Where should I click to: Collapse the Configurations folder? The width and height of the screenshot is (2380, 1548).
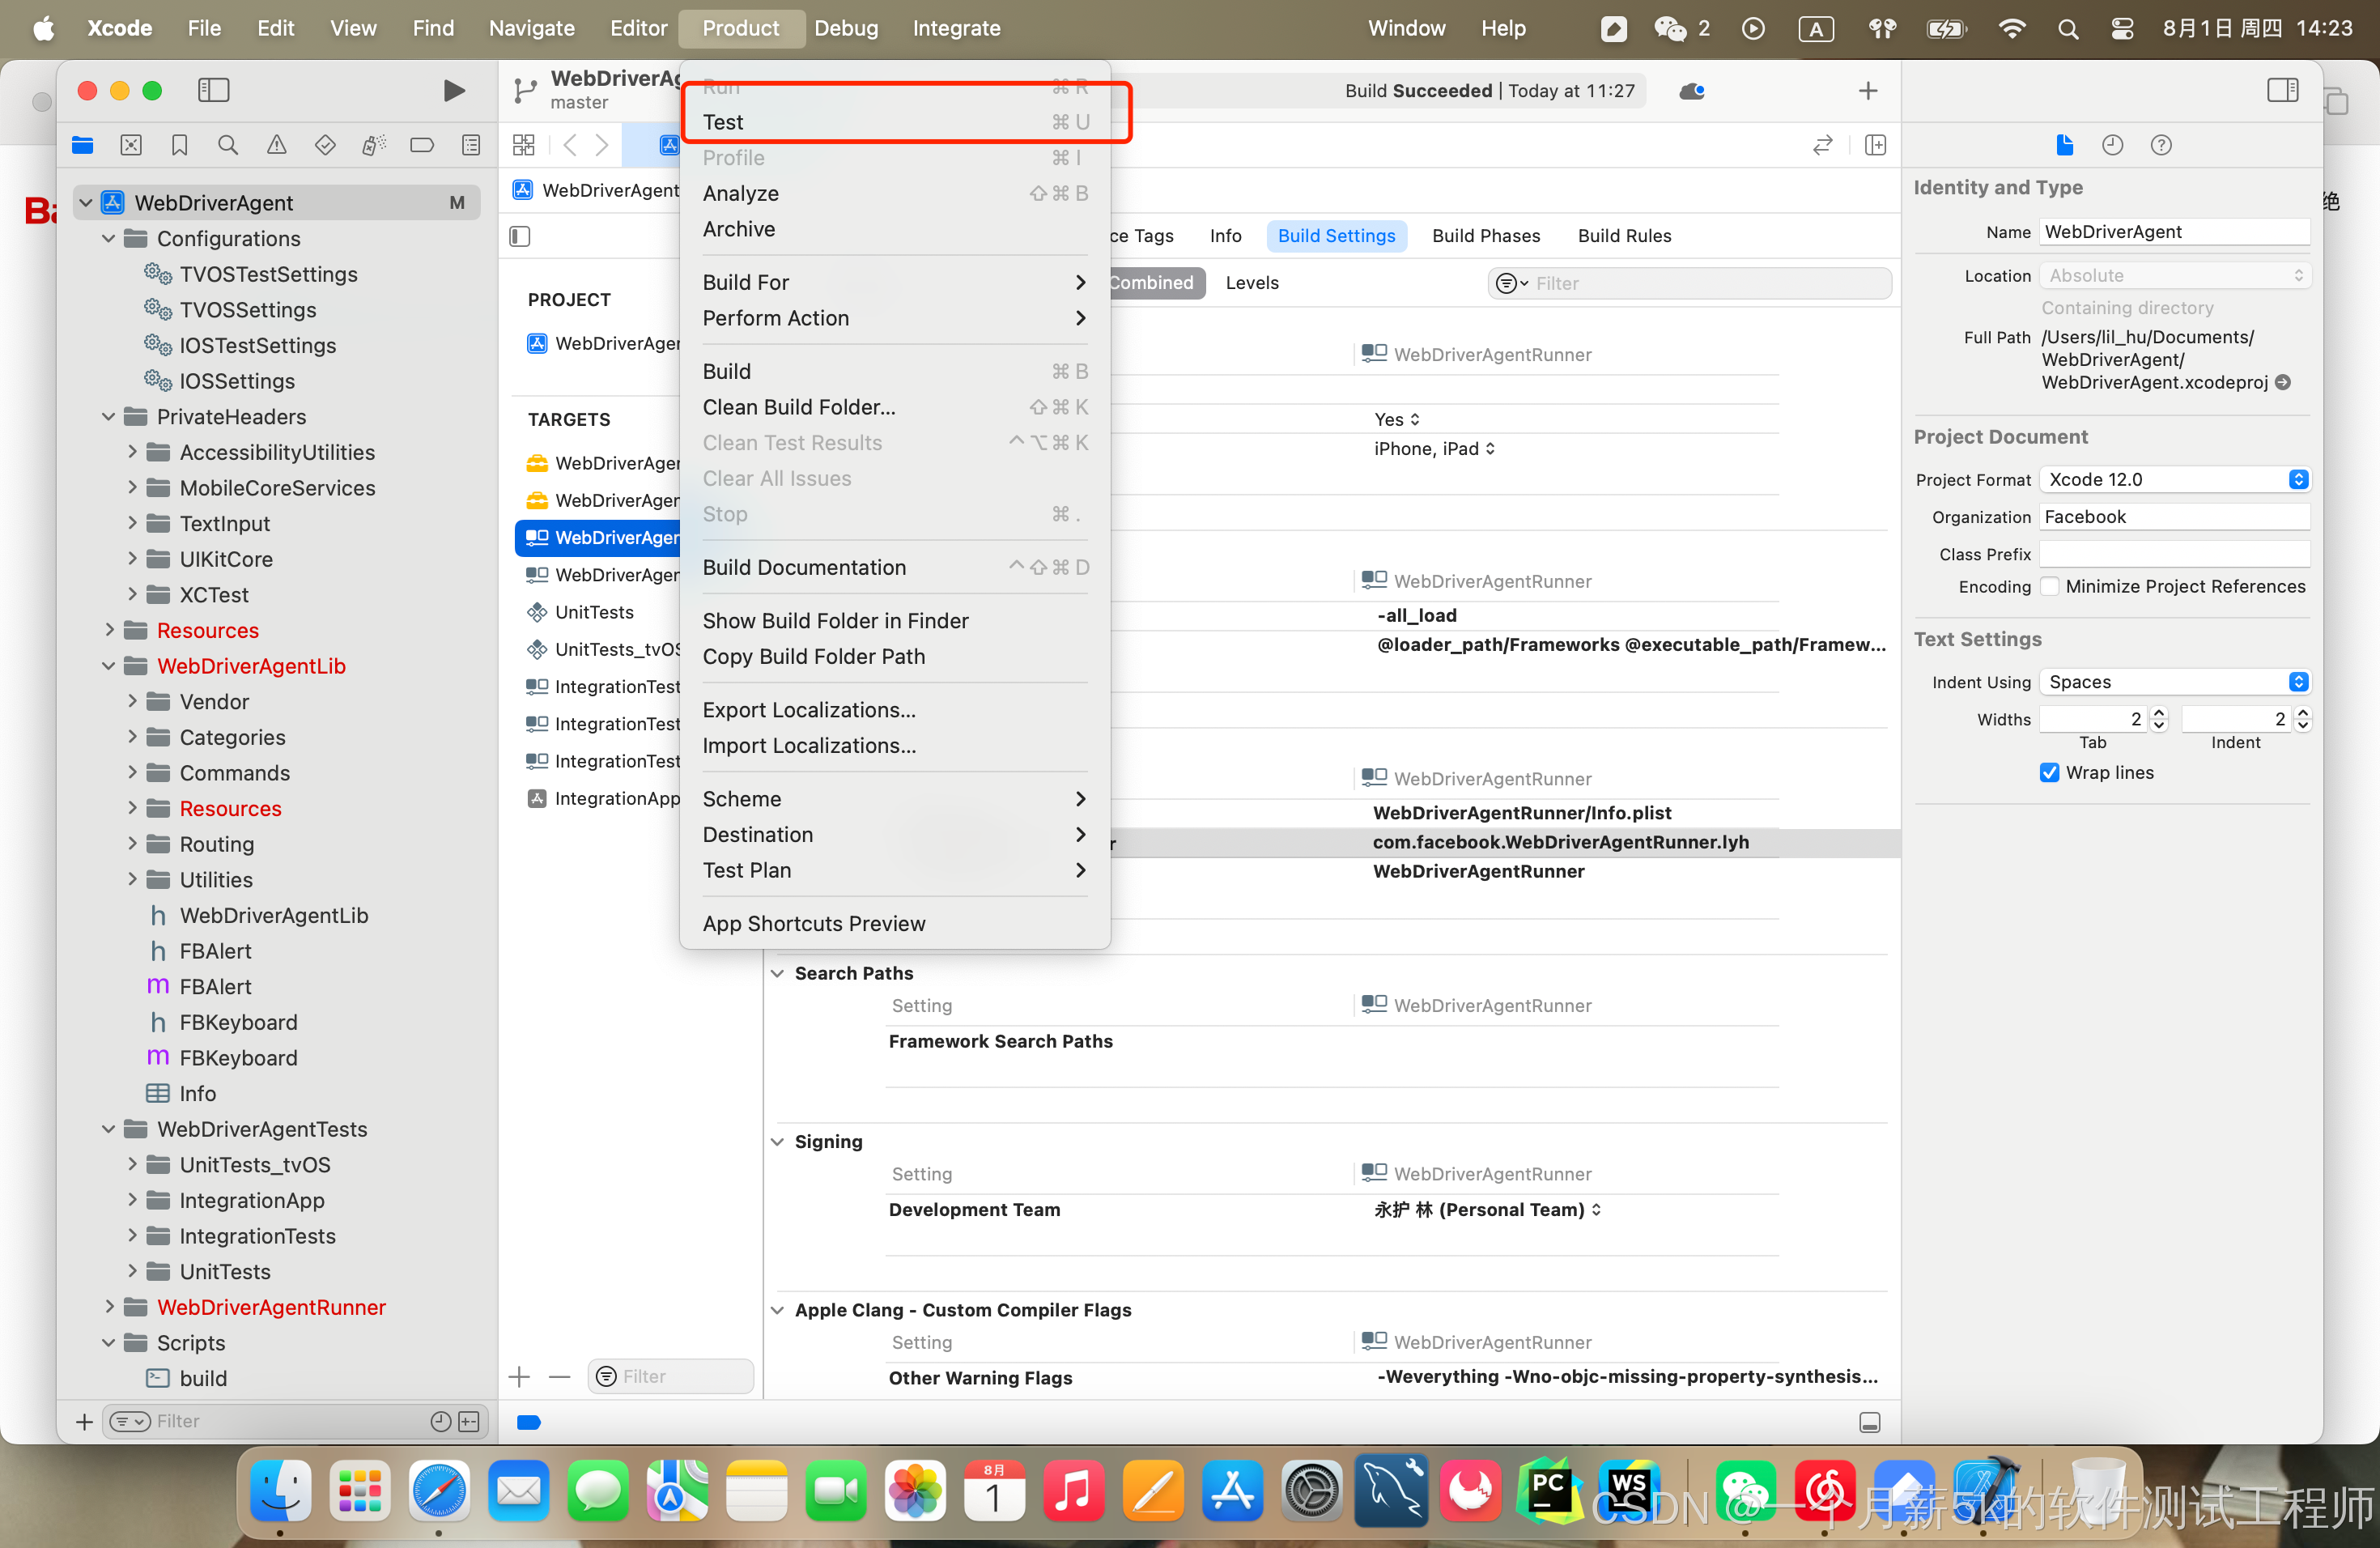pos(109,239)
